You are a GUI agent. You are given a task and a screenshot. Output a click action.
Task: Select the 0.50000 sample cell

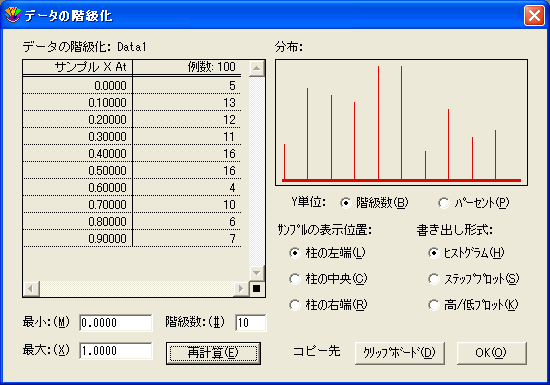pyautogui.click(x=78, y=170)
